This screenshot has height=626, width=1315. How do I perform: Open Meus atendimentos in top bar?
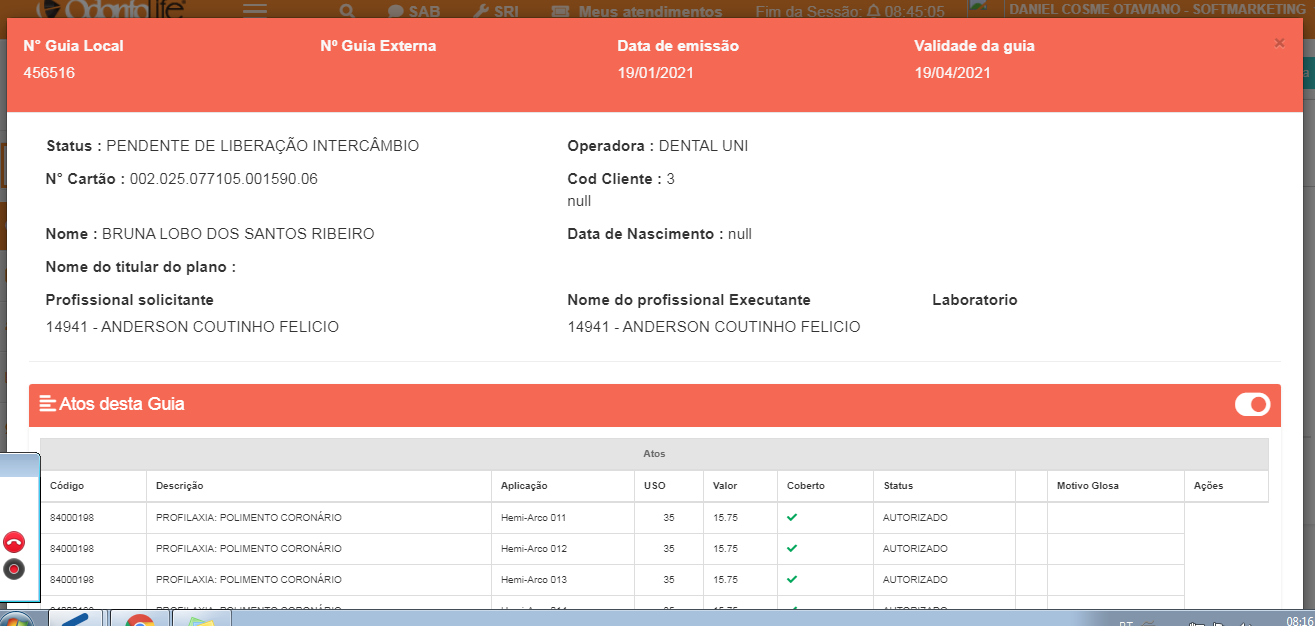637,12
